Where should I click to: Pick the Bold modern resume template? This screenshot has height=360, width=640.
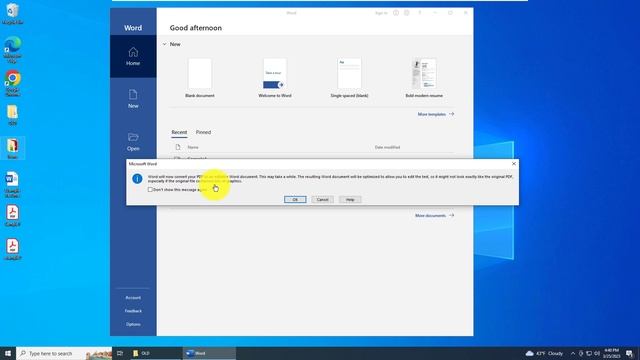click(x=424, y=78)
